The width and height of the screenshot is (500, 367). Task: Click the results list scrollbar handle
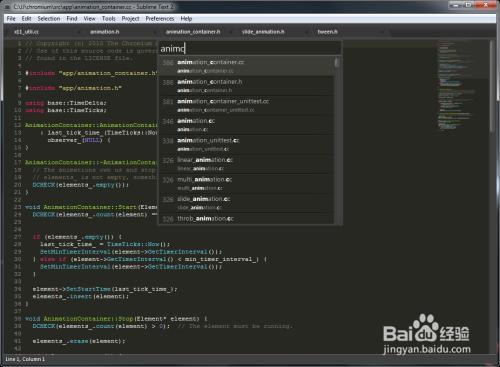[337, 62]
